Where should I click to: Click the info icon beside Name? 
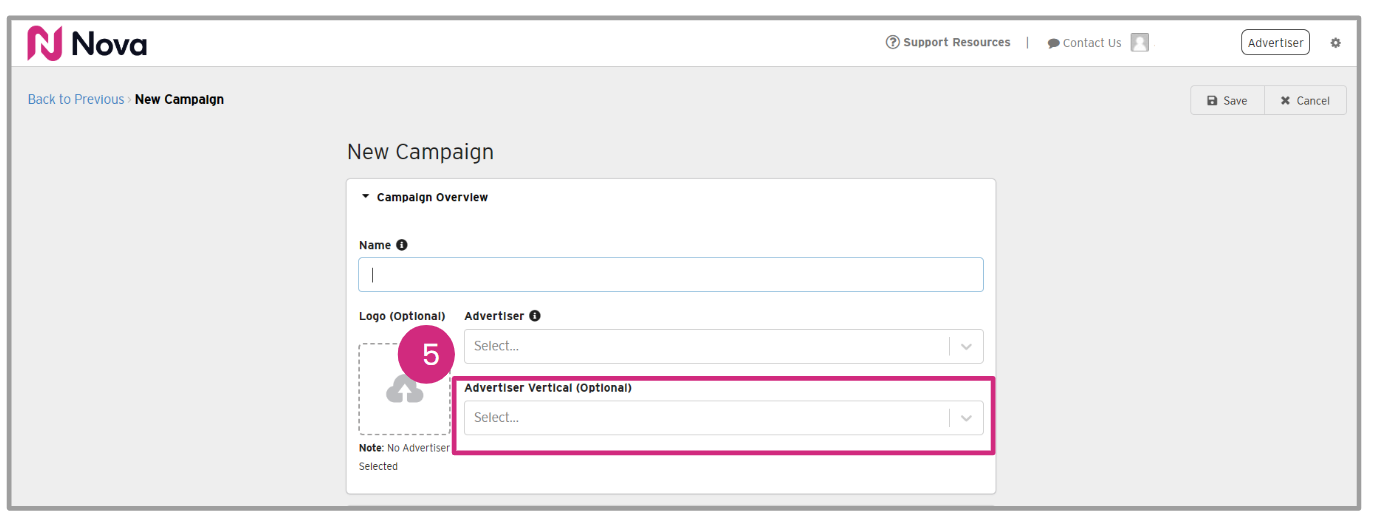[402, 245]
